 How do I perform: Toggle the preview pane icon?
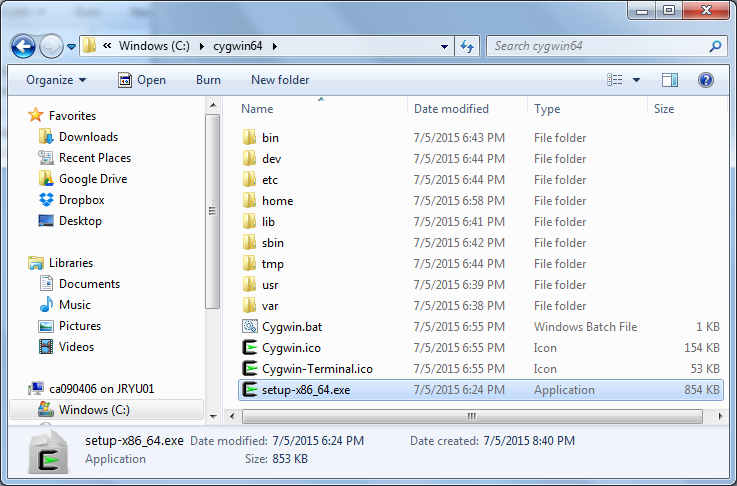[x=670, y=80]
